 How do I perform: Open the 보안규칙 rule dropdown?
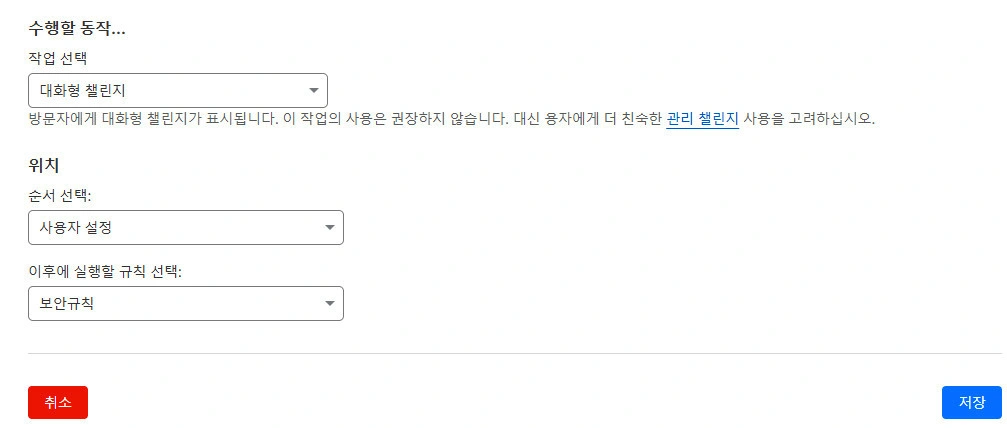(x=186, y=304)
